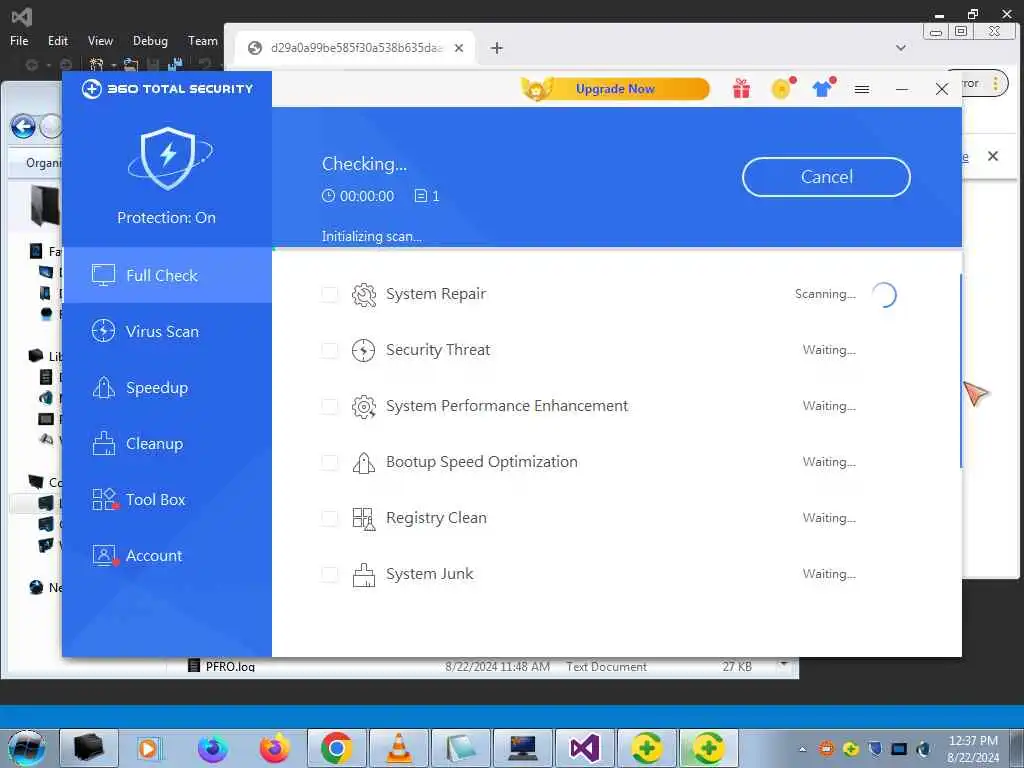Click the Scanning spinner for System Repair

tap(884, 295)
